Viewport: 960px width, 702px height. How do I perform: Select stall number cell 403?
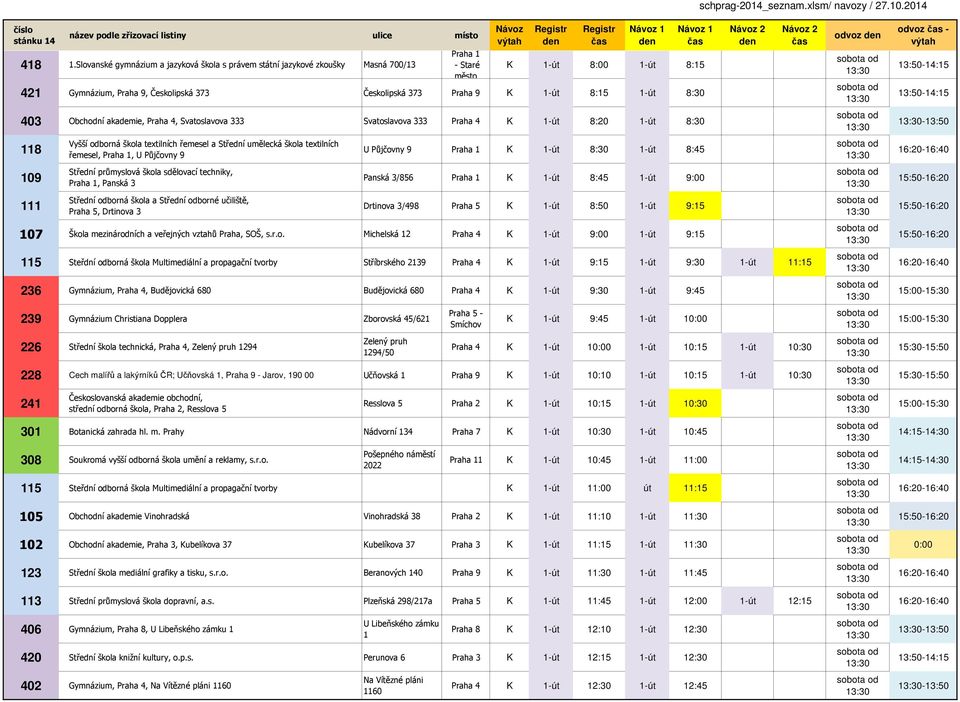click(x=31, y=121)
